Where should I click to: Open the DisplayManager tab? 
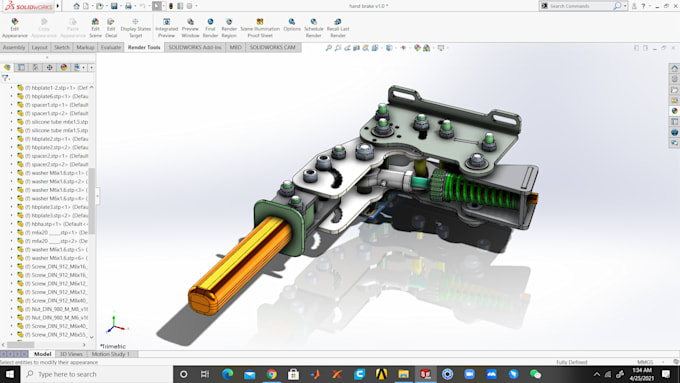coord(64,67)
